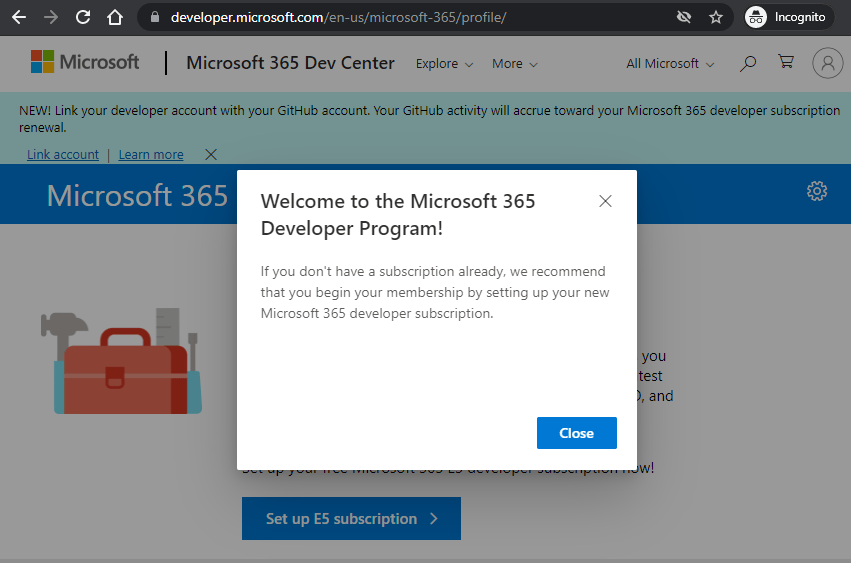The width and height of the screenshot is (851, 563).
Task: Click Set up E5 subscription button
Action: 351,518
